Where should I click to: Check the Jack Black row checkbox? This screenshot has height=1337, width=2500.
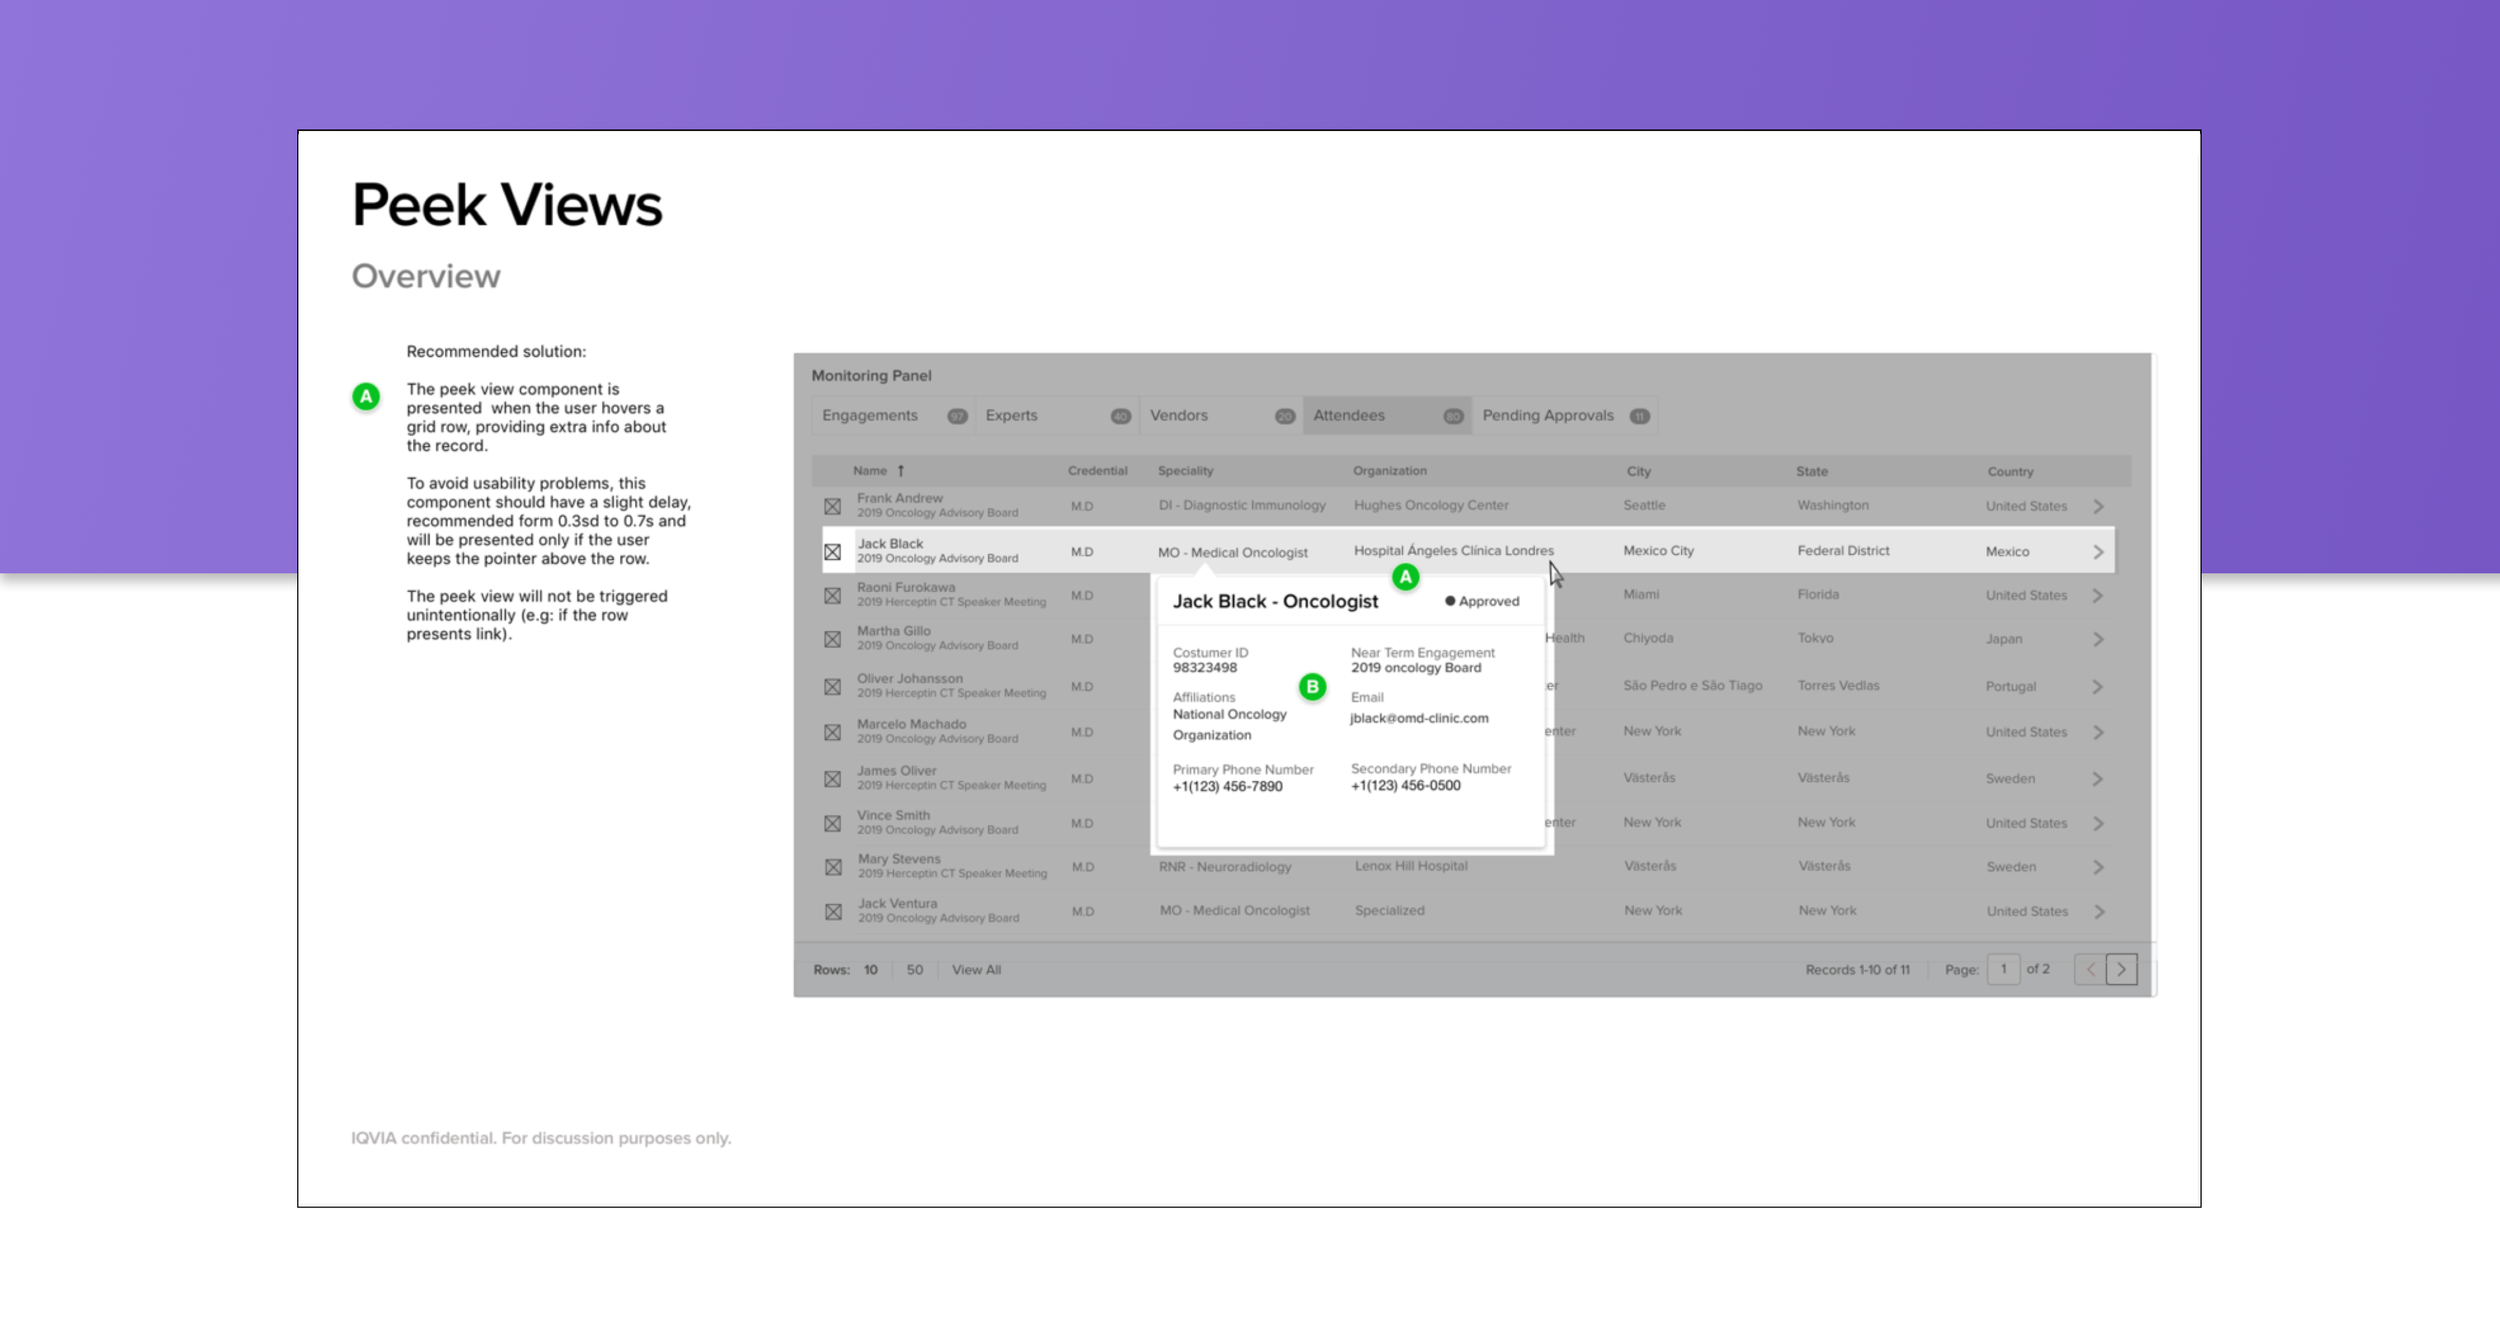point(832,552)
